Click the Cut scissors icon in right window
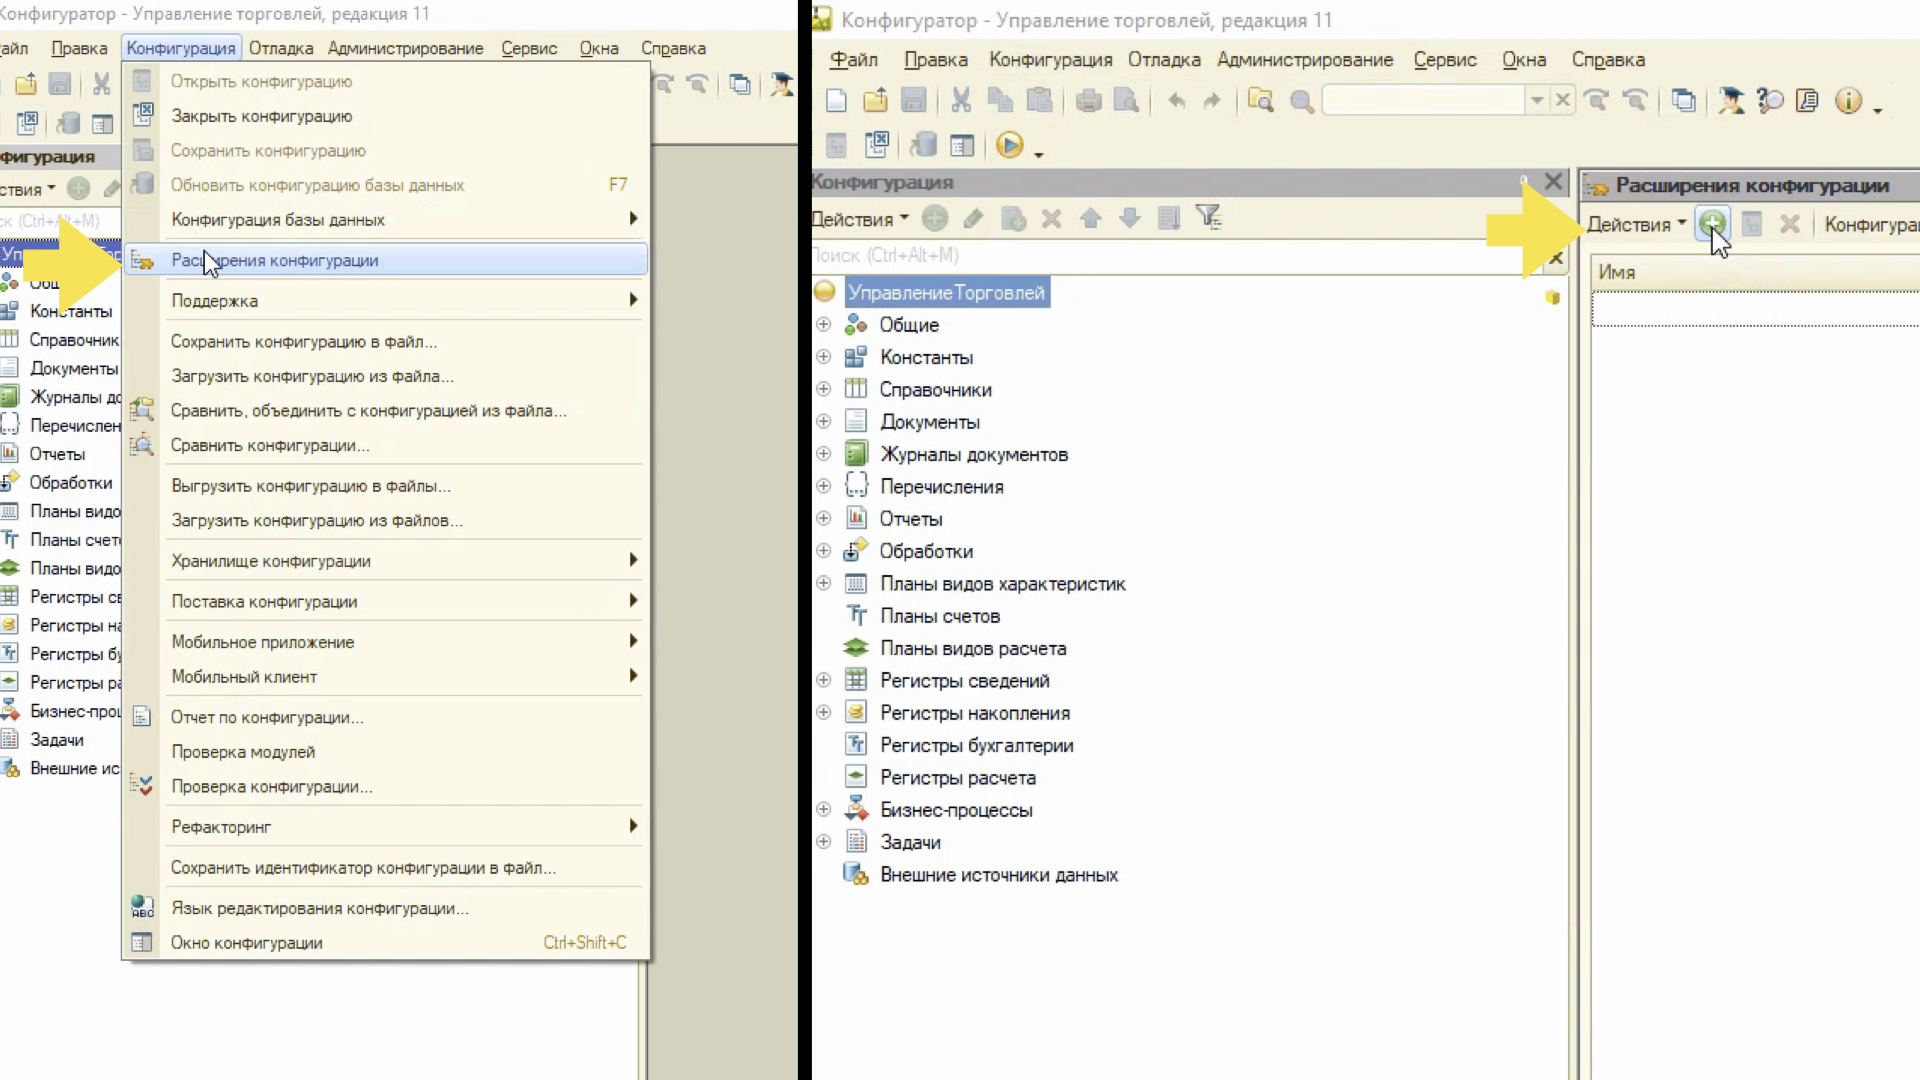The image size is (1920, 1080). (x=961, y=100)
